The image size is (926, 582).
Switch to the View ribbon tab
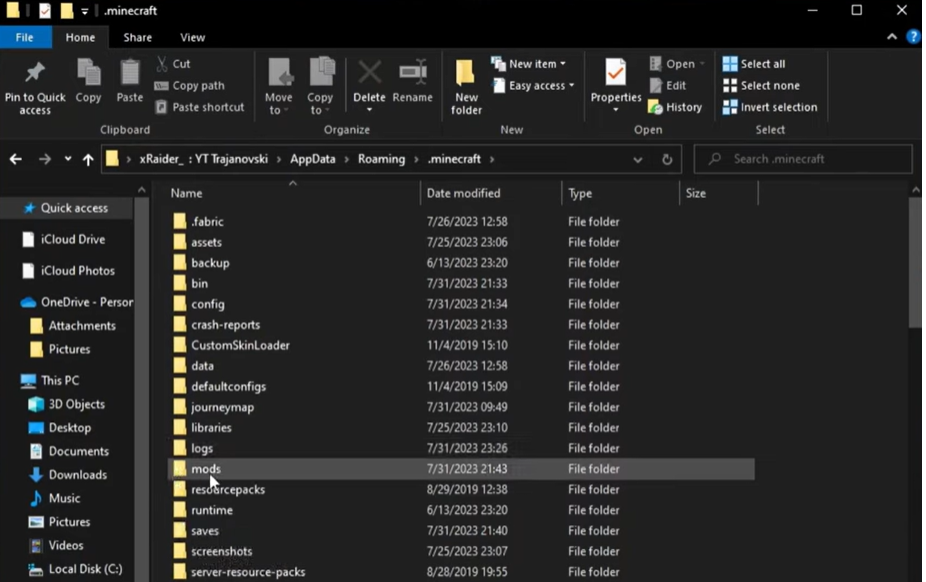click(192, 37)
